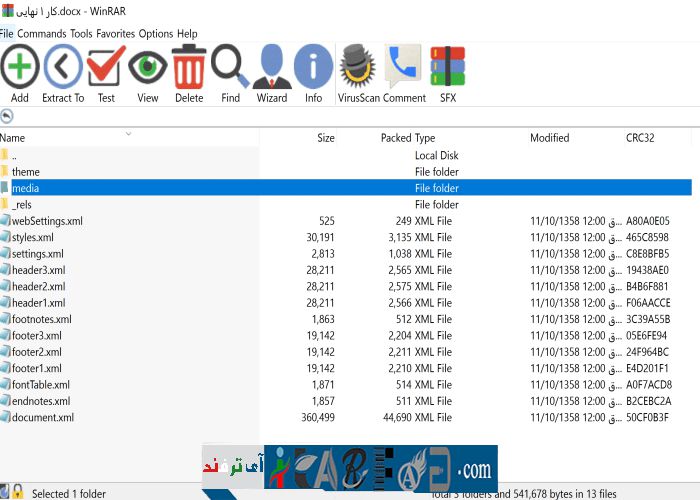Start the VirusScan tool
This screenshot has width=700, height=500.
click(x=357, y=68)
